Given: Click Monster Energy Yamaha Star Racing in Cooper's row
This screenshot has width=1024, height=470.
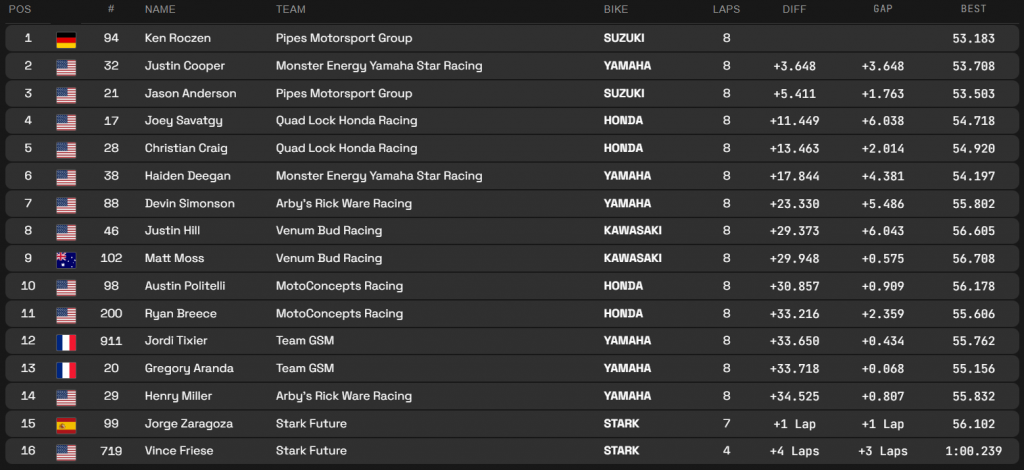Looking at the screenshot, I should [379, 66].
